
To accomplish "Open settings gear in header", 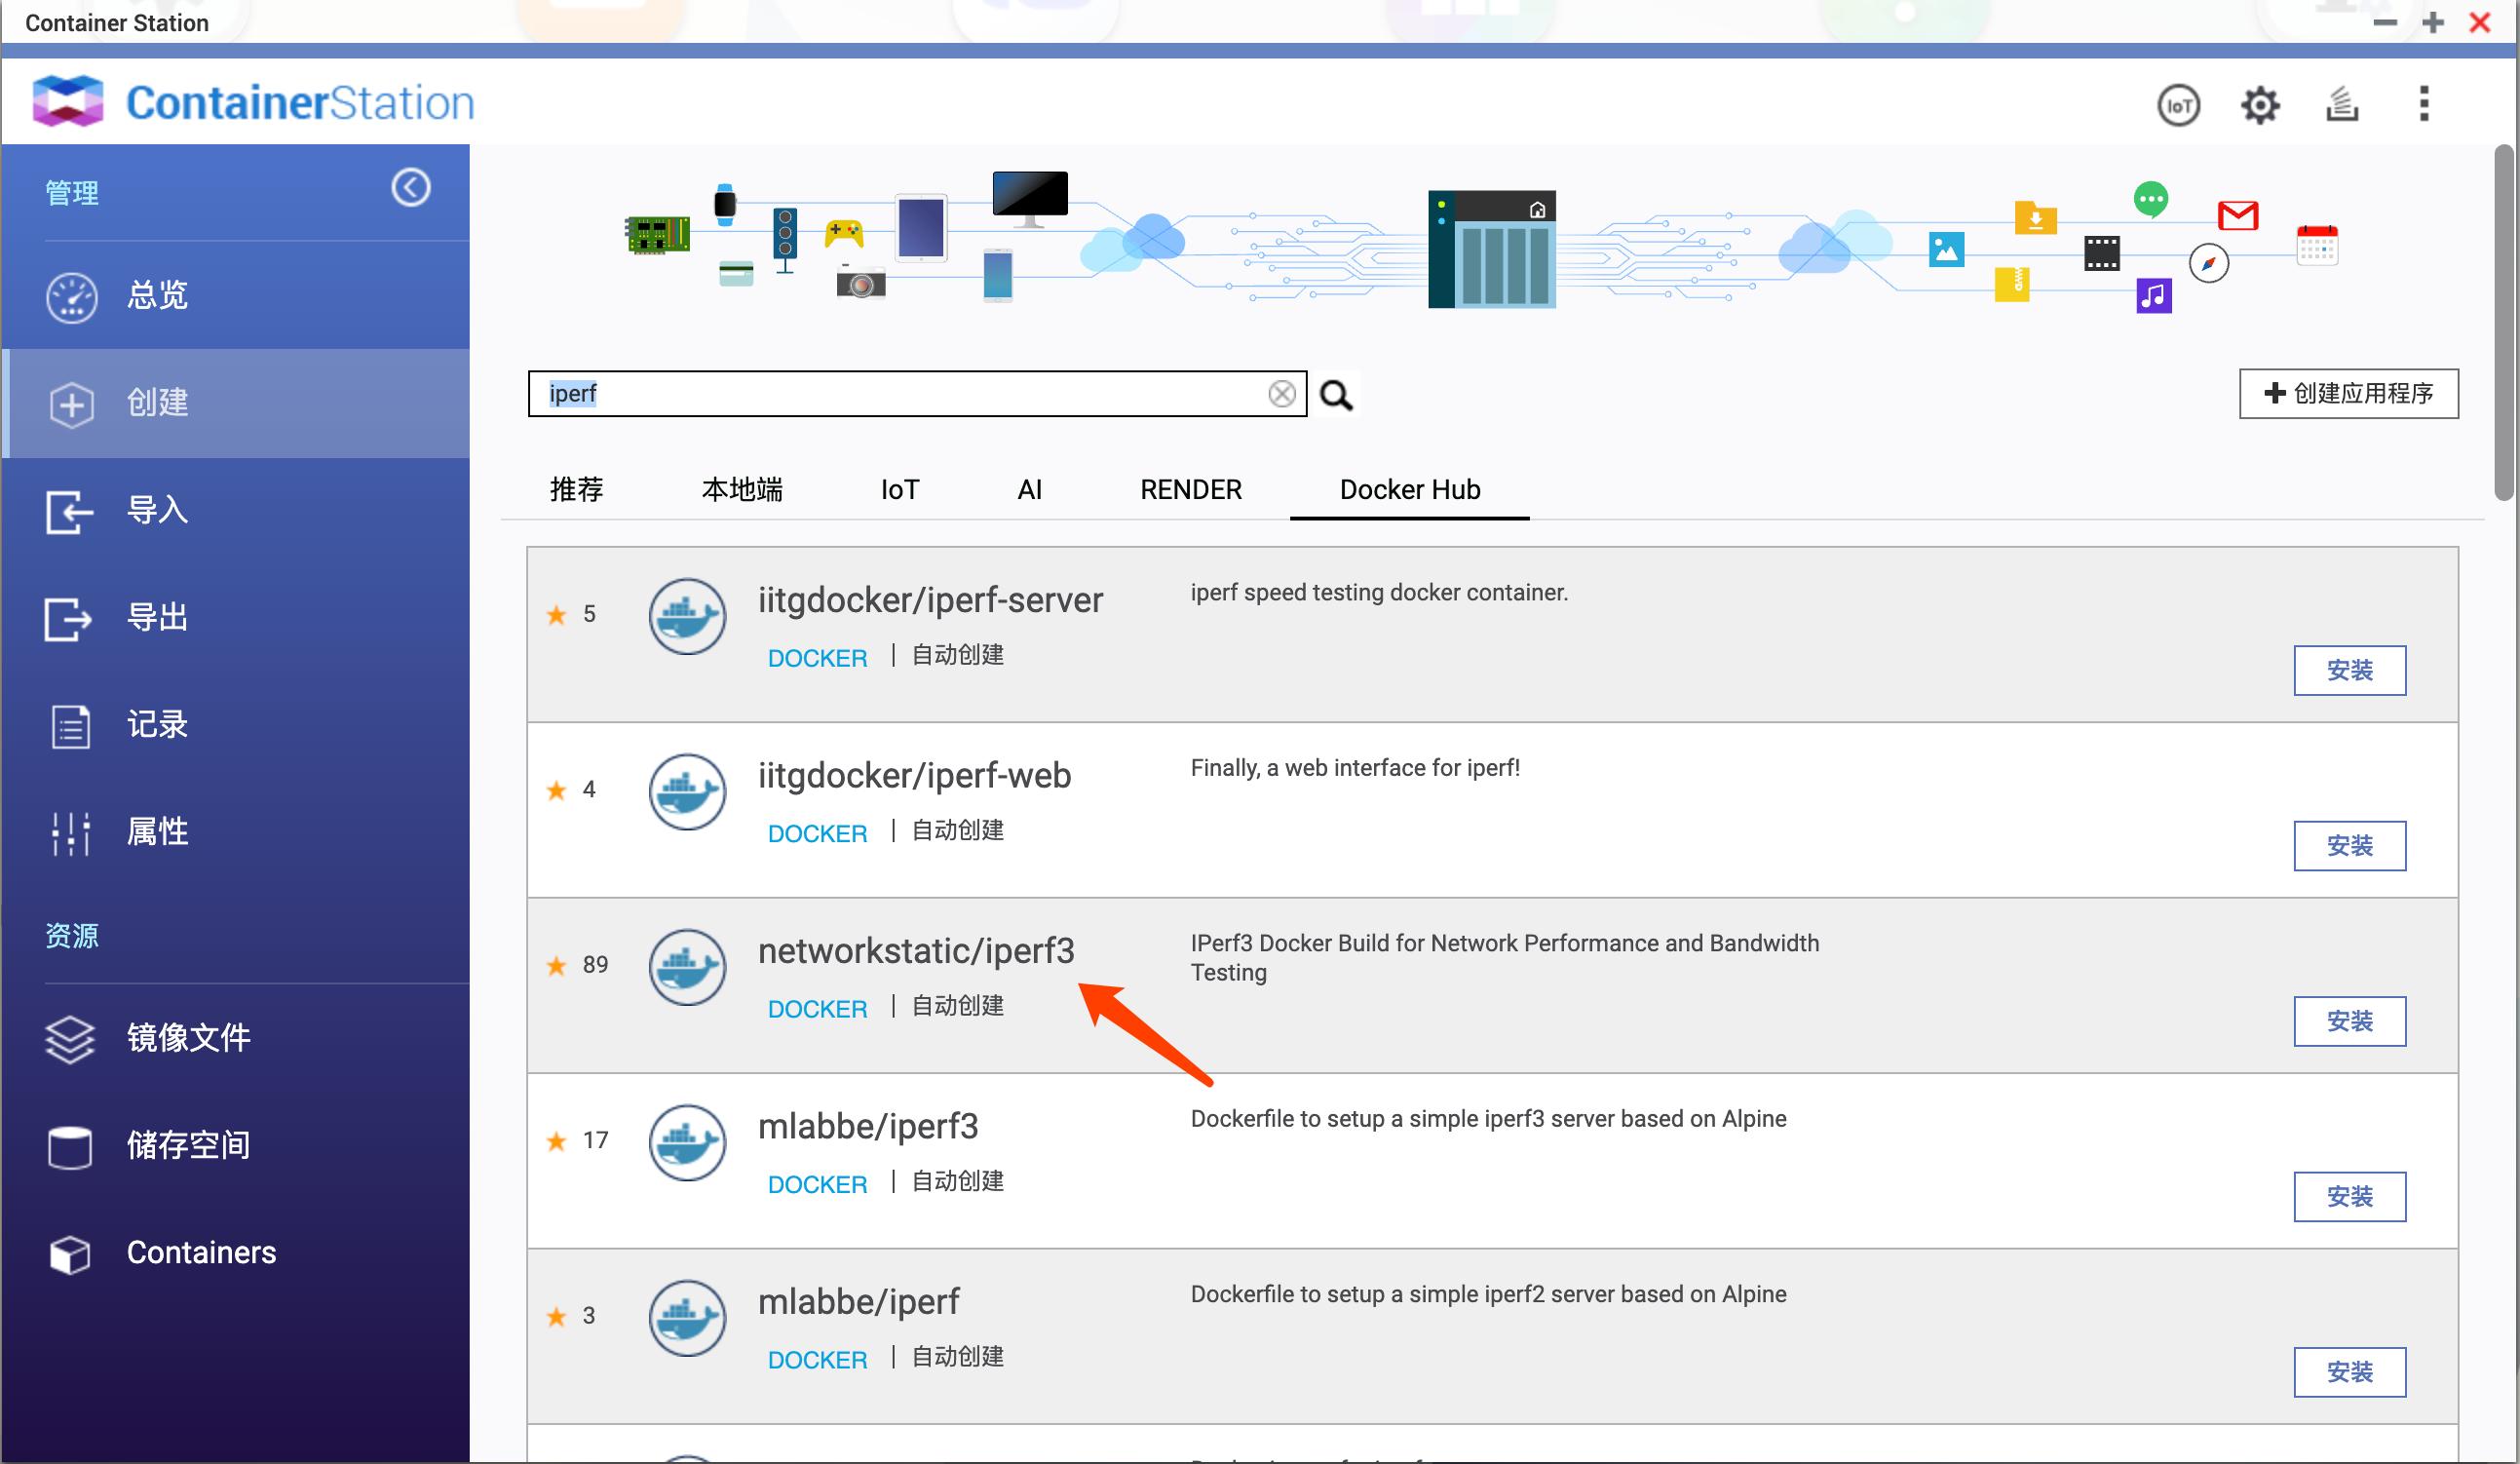I will [x=2260, y=105].
